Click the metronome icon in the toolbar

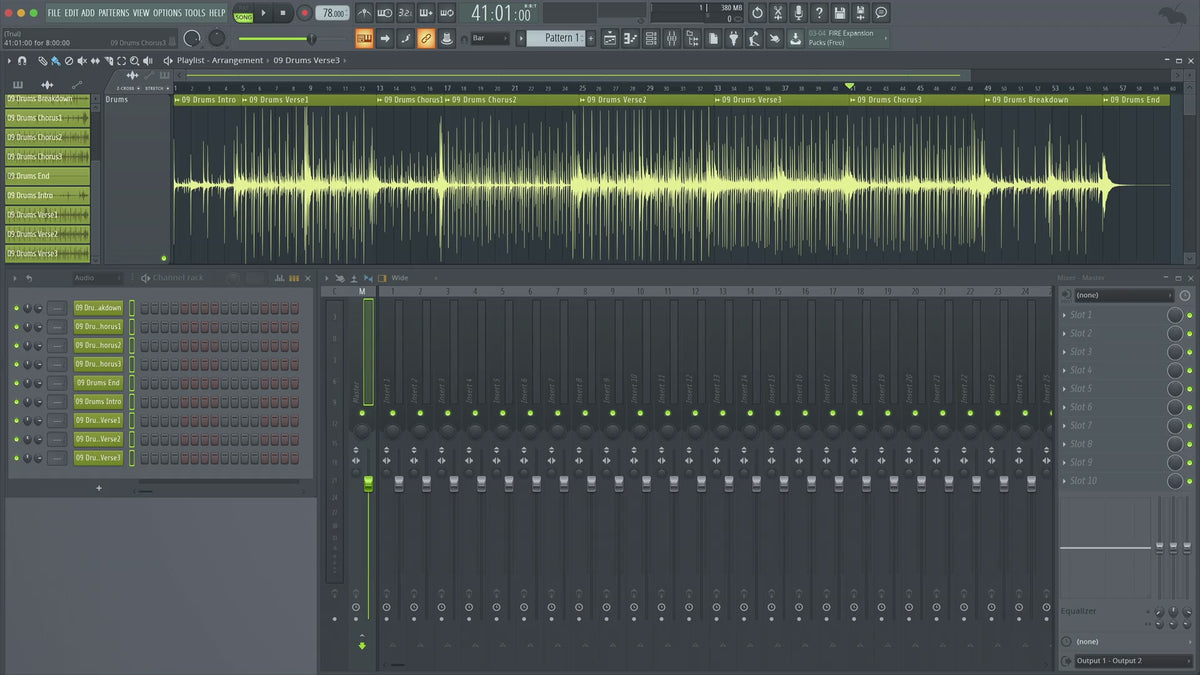[364, 13]
